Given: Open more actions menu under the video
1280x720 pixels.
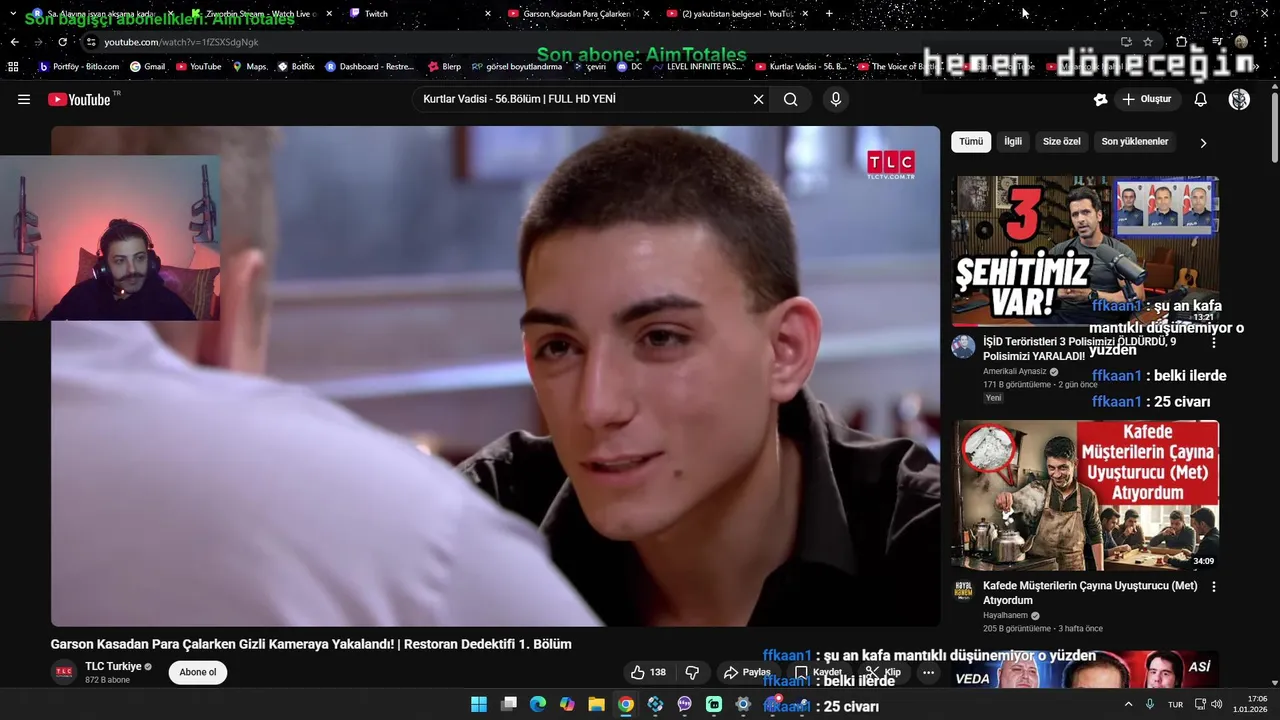Looking at the screenshot, I should pyautogui.click(x=928, y=672).
